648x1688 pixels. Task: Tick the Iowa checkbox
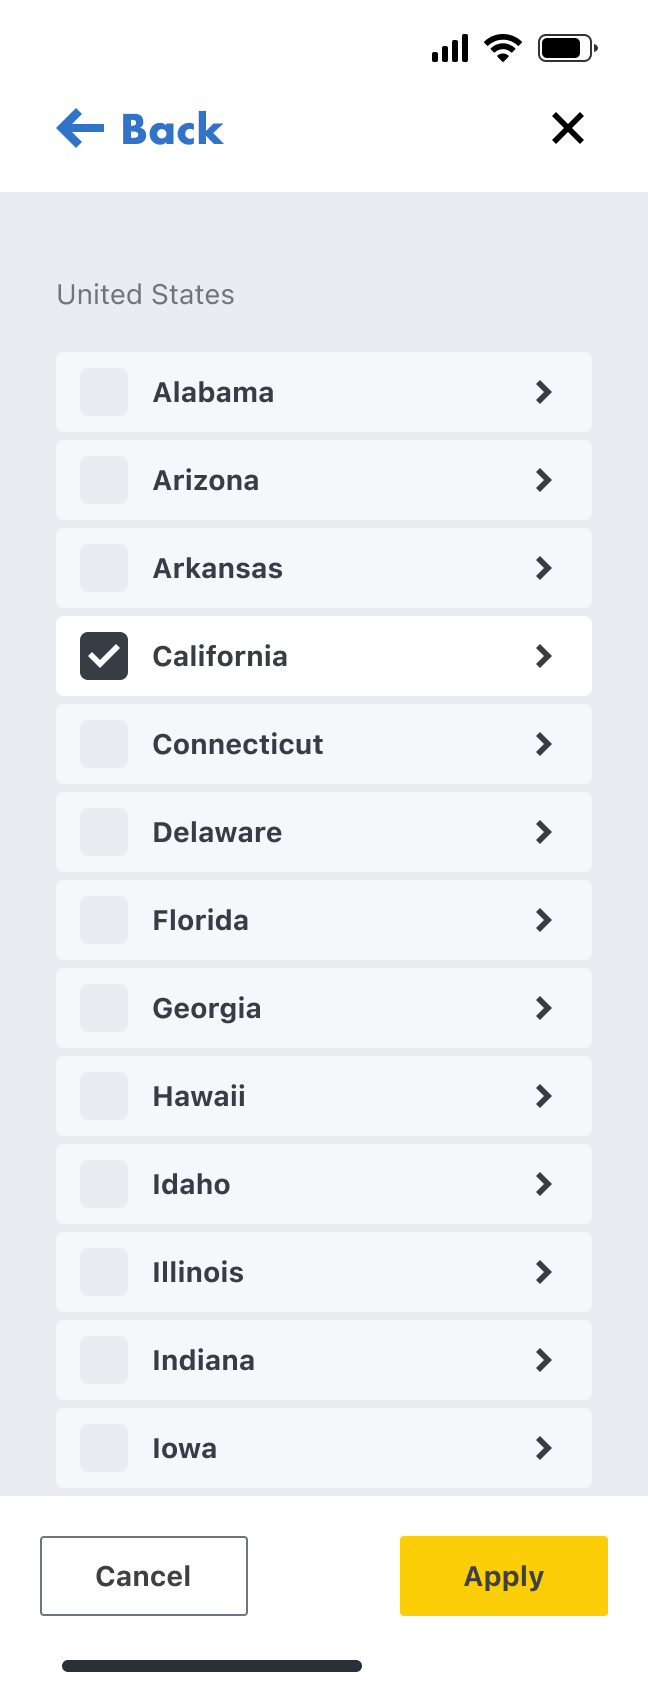click(x=104, y=1448)
